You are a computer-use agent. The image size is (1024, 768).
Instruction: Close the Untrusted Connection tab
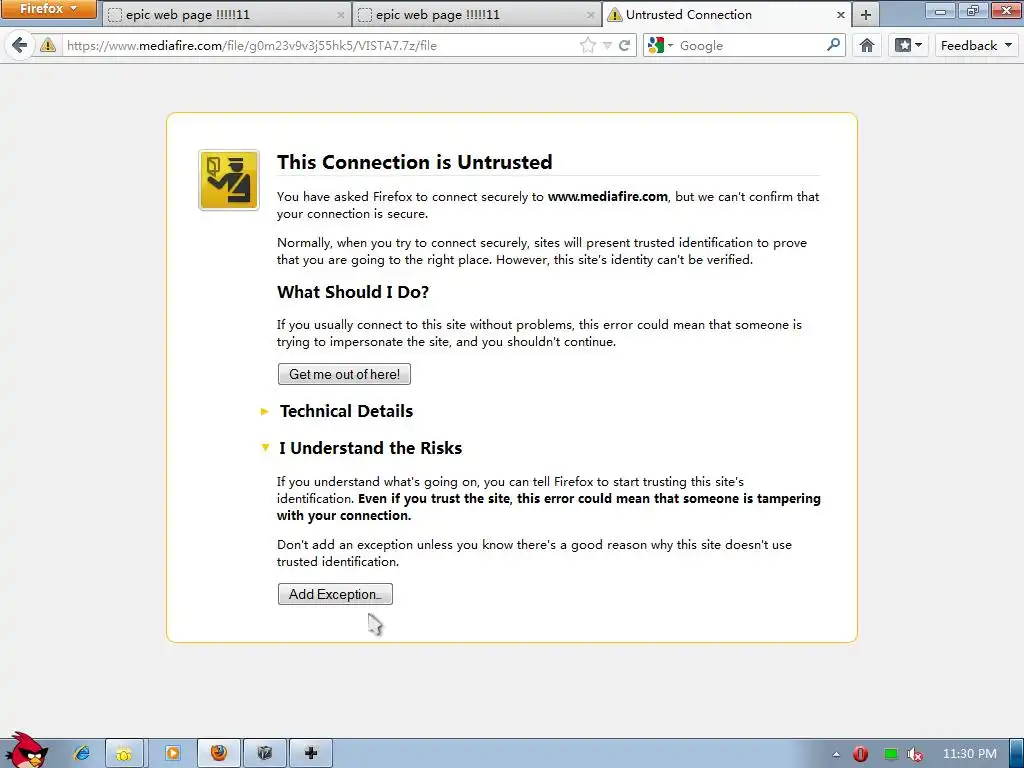tap(840, 14)
